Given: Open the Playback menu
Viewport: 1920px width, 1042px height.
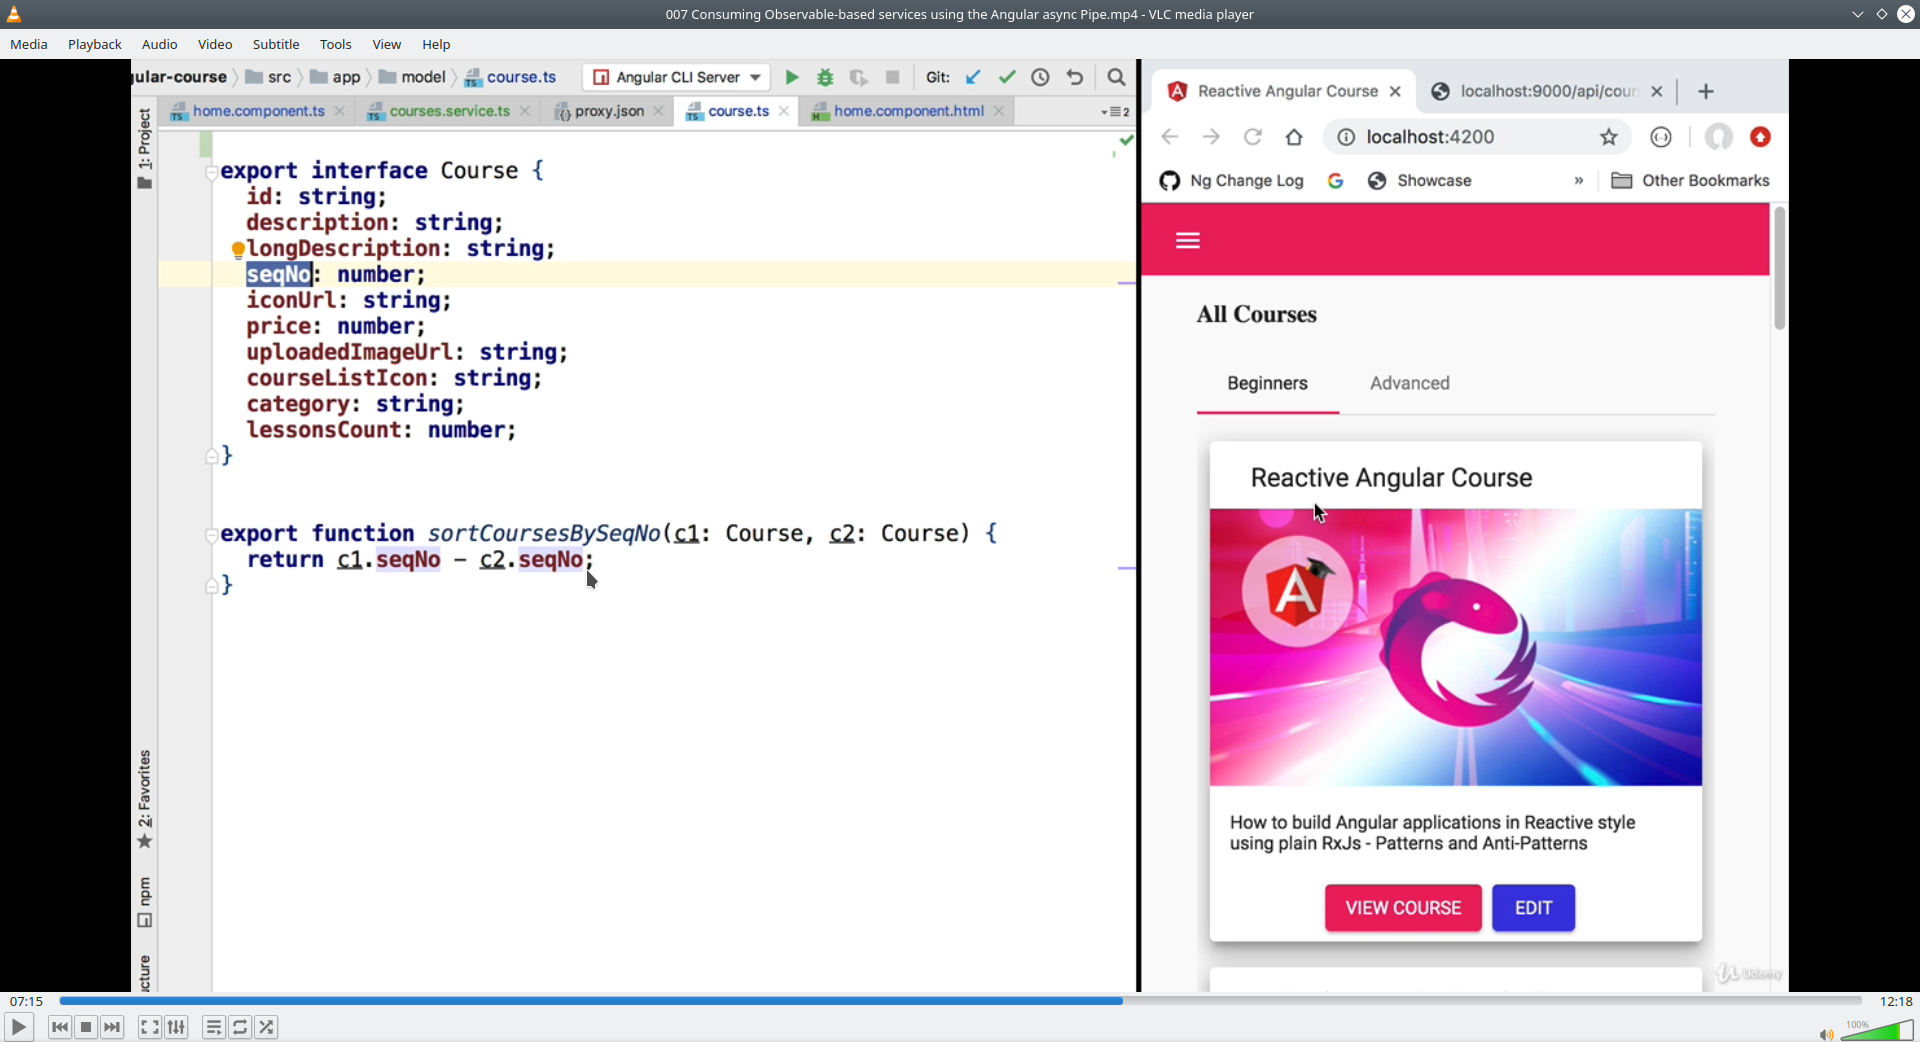Looking at the screenshot, I should (95, 44).
